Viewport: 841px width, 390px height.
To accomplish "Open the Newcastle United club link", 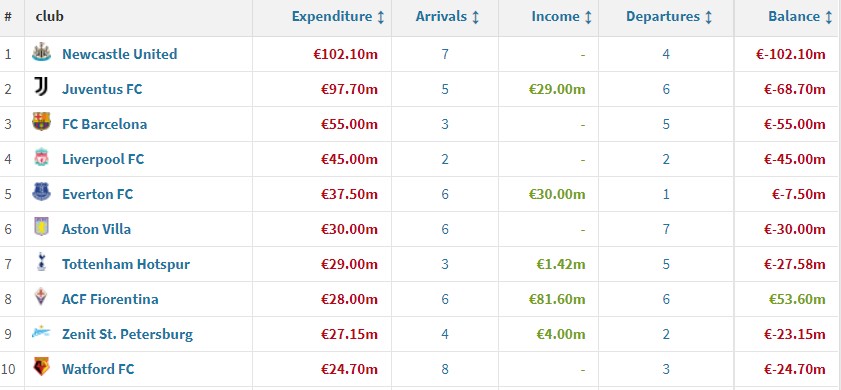I will [120, 54].
